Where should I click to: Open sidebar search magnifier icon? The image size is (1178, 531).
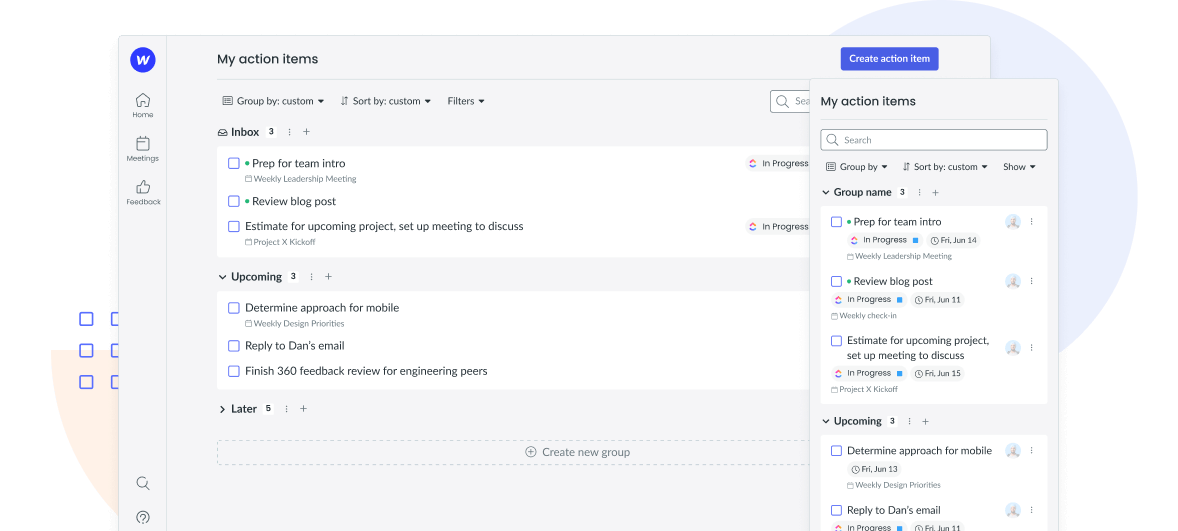coord(143,483)
